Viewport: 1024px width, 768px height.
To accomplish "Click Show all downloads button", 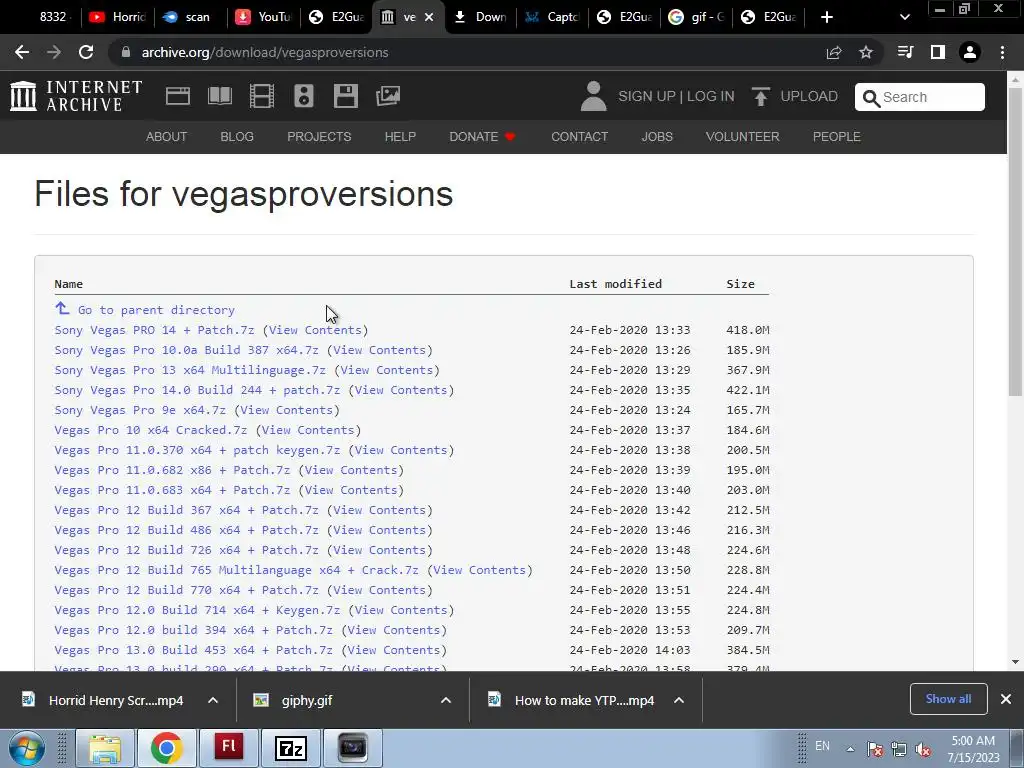I will [x=948, y=699].
